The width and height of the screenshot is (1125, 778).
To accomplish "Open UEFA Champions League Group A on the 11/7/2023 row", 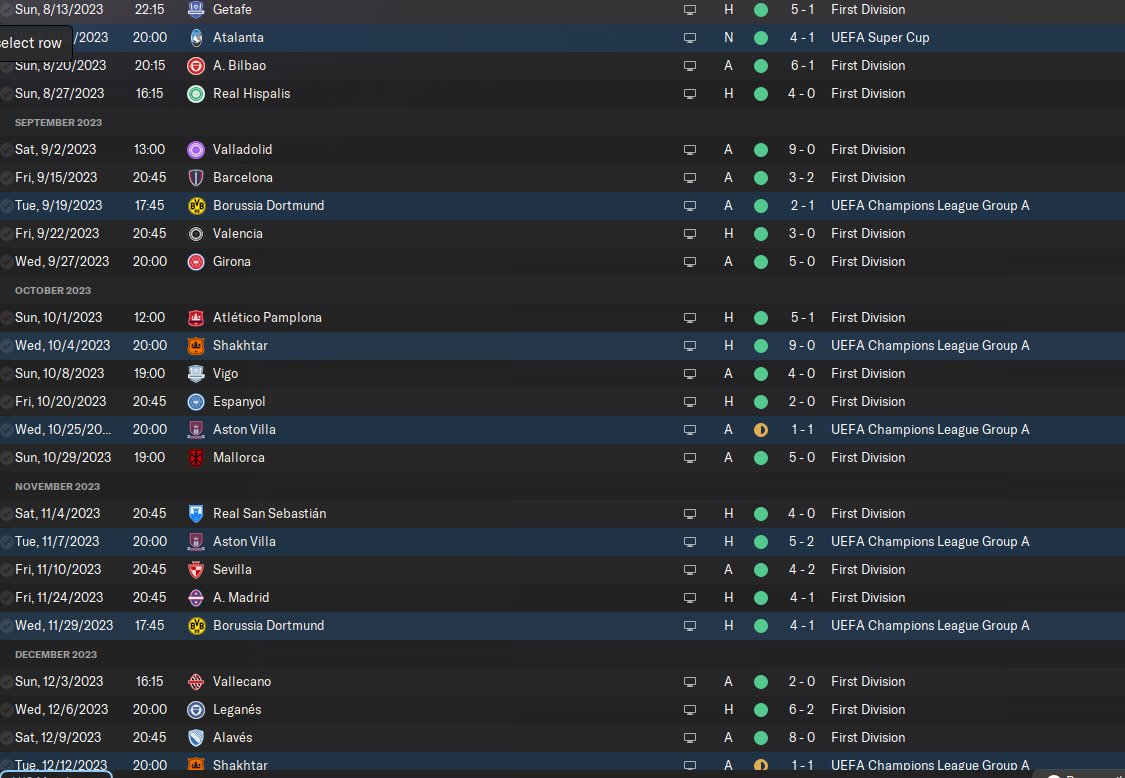I will (930, 542).
